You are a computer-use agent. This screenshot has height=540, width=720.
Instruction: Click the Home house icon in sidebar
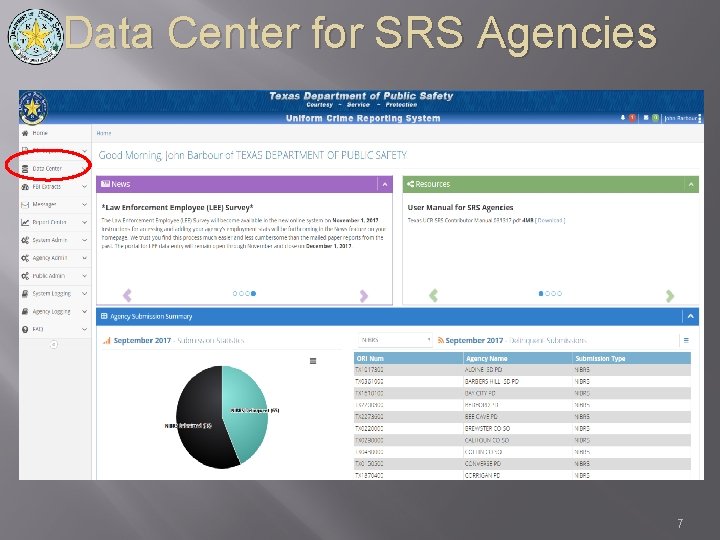coord(25,133)
